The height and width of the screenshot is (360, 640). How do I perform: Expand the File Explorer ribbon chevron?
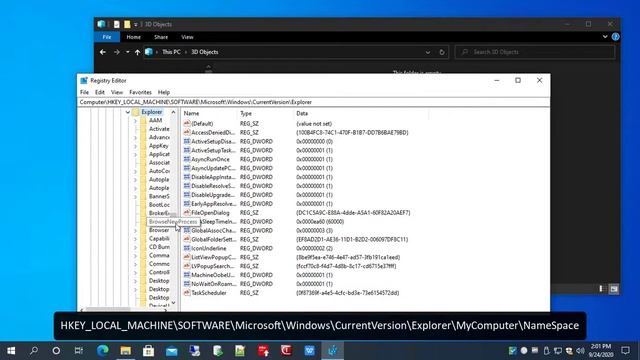[605, 37]
